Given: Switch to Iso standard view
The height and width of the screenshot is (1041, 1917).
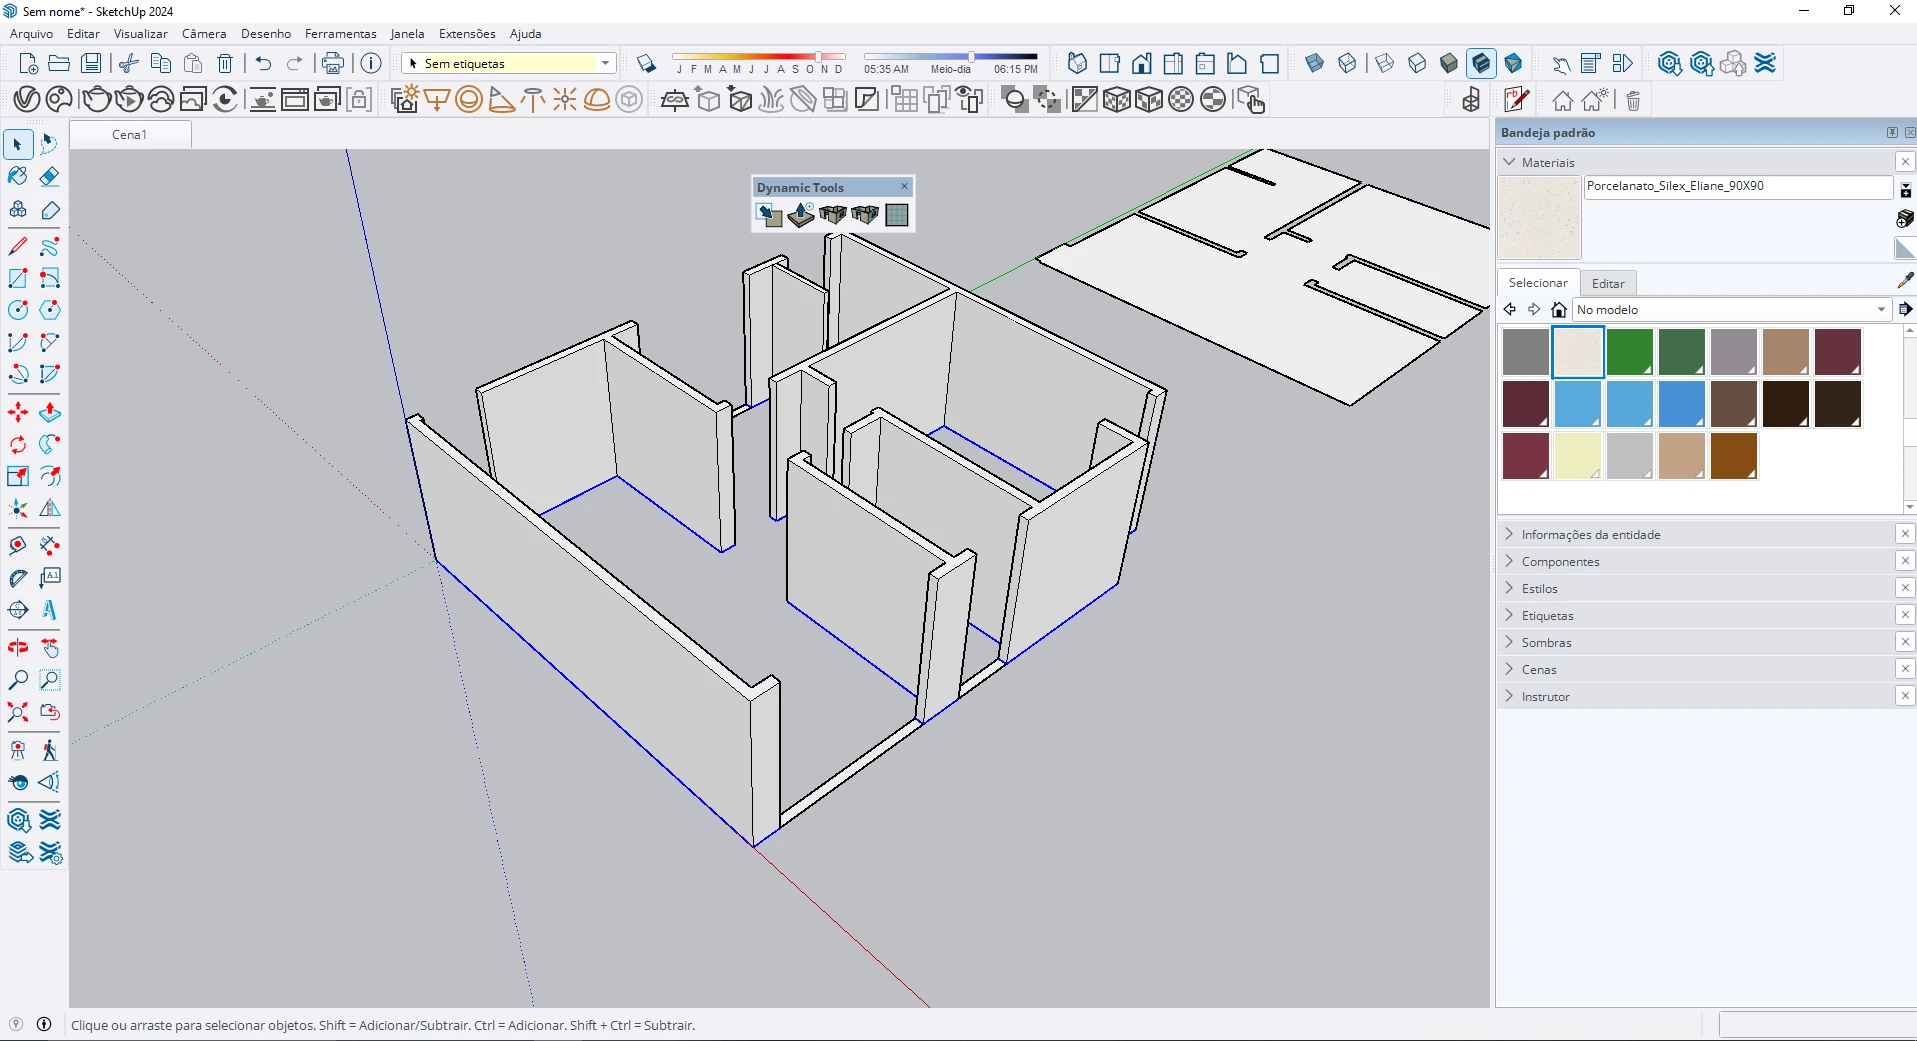Looking at the screenshot, I should (1077, 63).
